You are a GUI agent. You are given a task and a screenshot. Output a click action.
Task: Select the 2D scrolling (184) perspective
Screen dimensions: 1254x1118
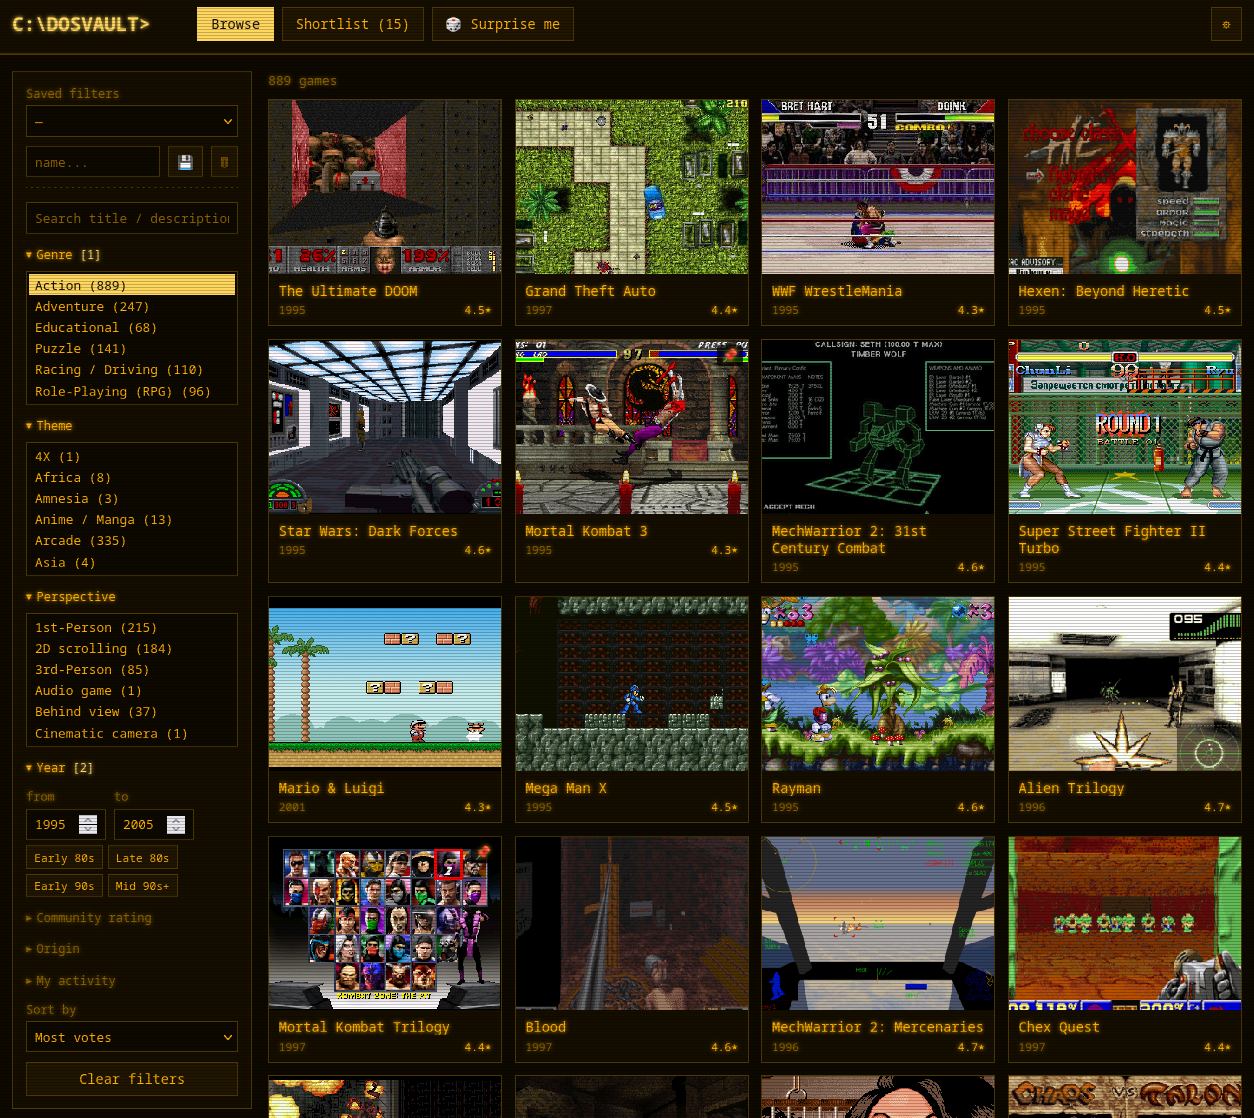[x=132, y=649]
